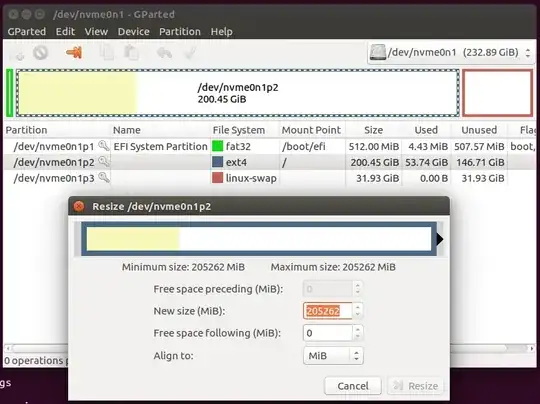Click the Resize/Move arrow toolbar icon
The image size is (540, 404).
point(74,53)
